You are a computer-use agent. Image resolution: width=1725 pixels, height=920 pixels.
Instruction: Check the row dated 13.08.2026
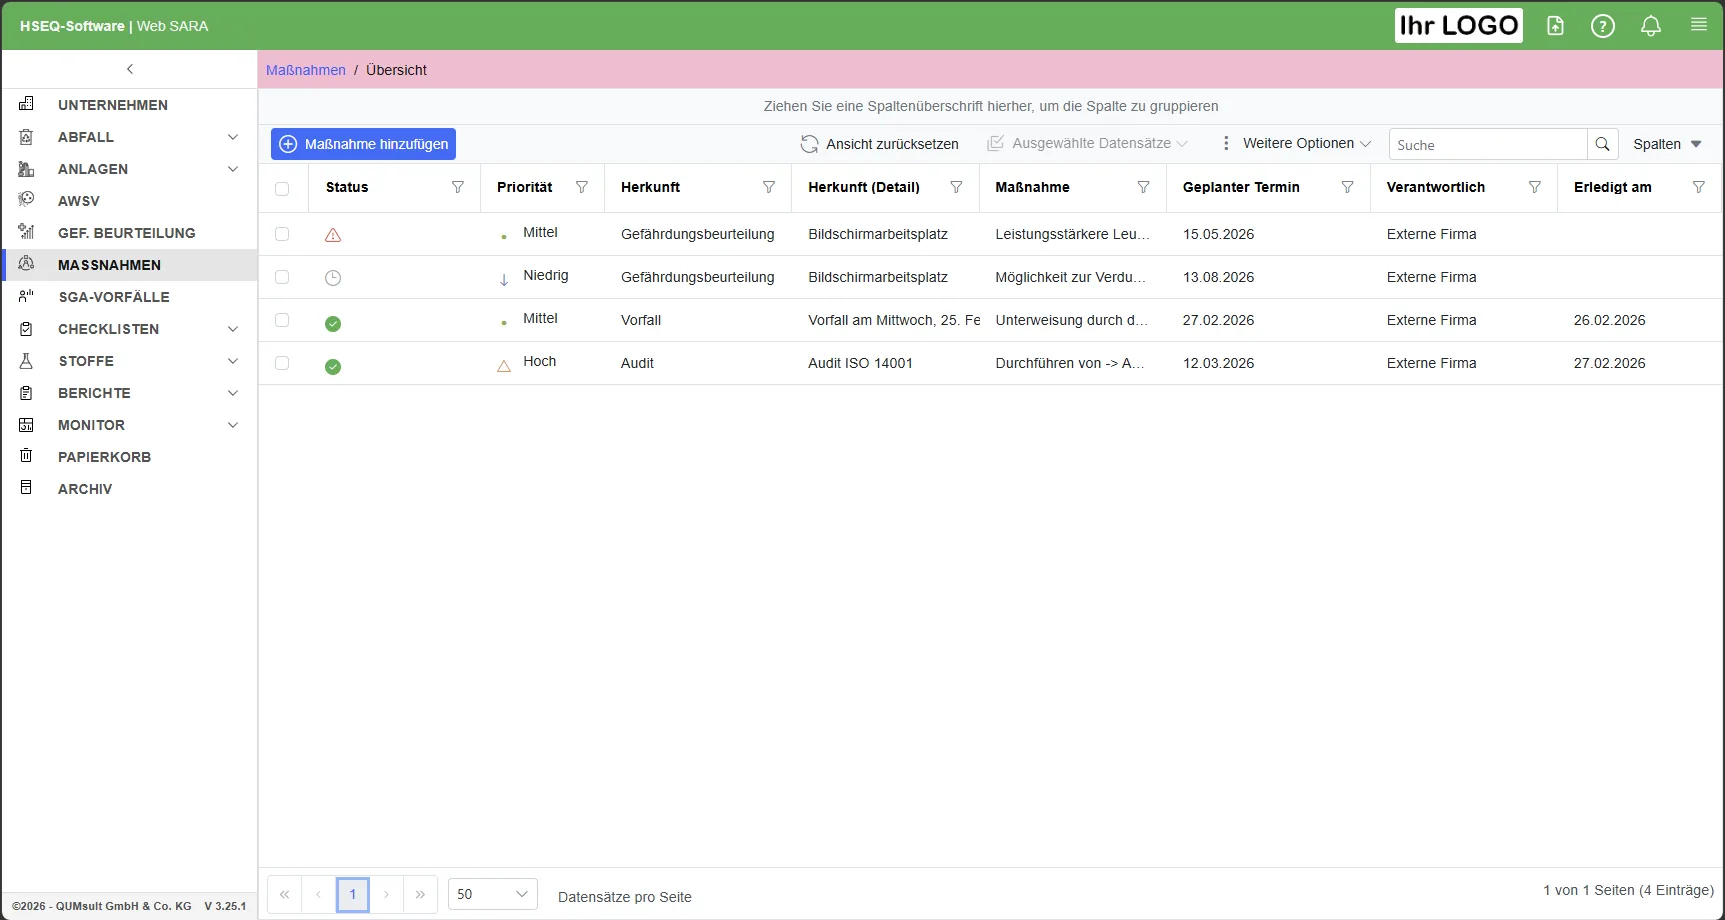(282, 277)
